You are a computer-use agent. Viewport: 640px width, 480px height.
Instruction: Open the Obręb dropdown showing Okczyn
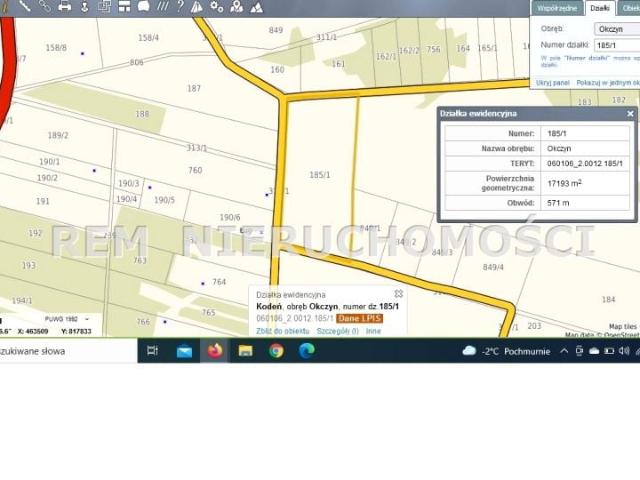point(616,29)
